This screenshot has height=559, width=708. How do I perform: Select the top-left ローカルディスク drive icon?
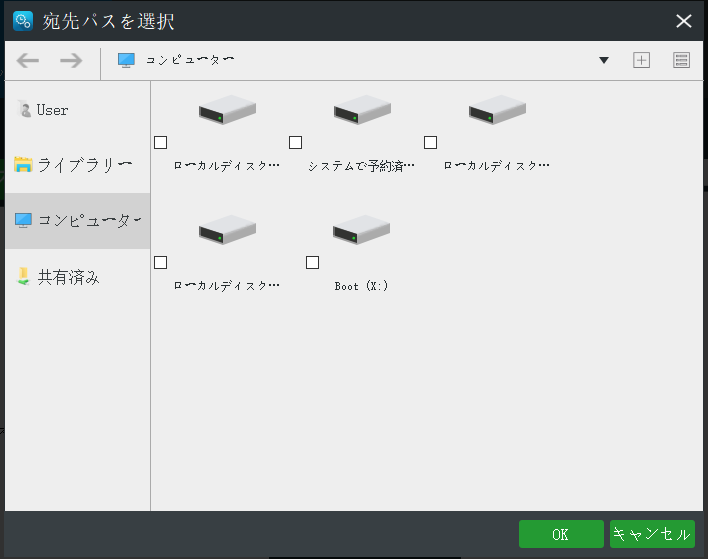pyautogui.click(x=227, y=109)
